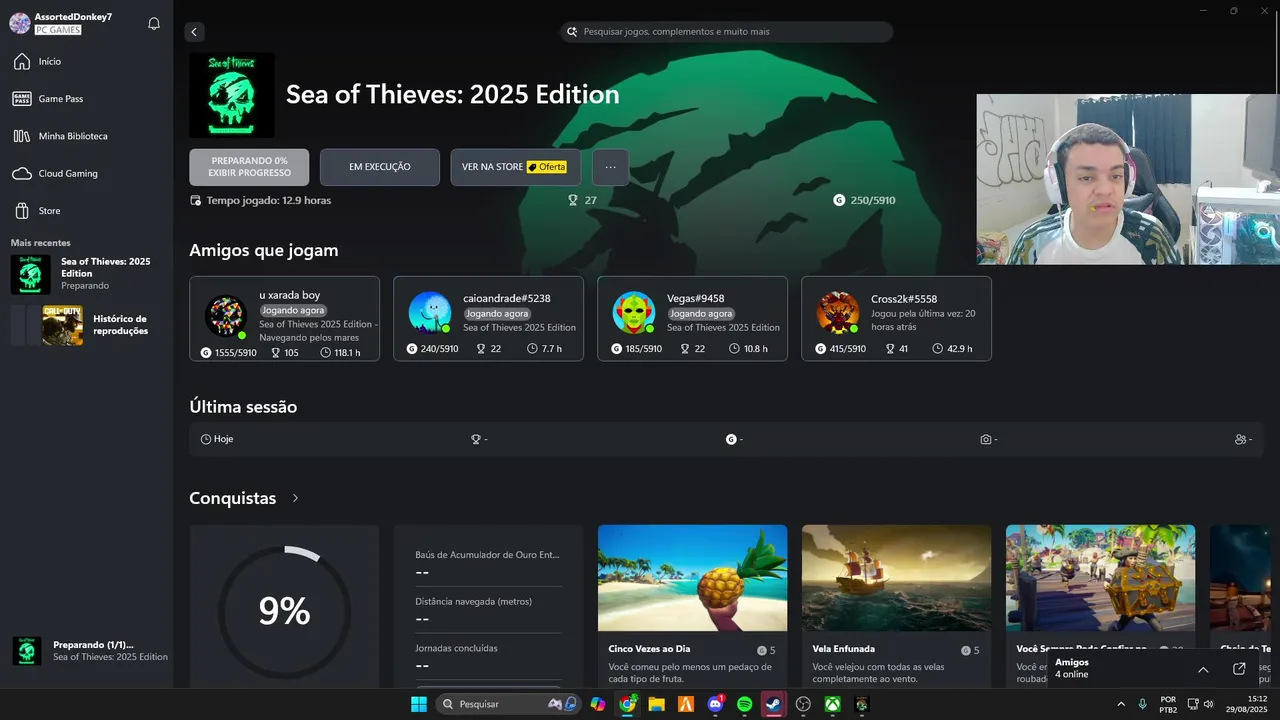Click the library books icon
This screenshot has height=720, width=1280.
[x=22, y=136]
